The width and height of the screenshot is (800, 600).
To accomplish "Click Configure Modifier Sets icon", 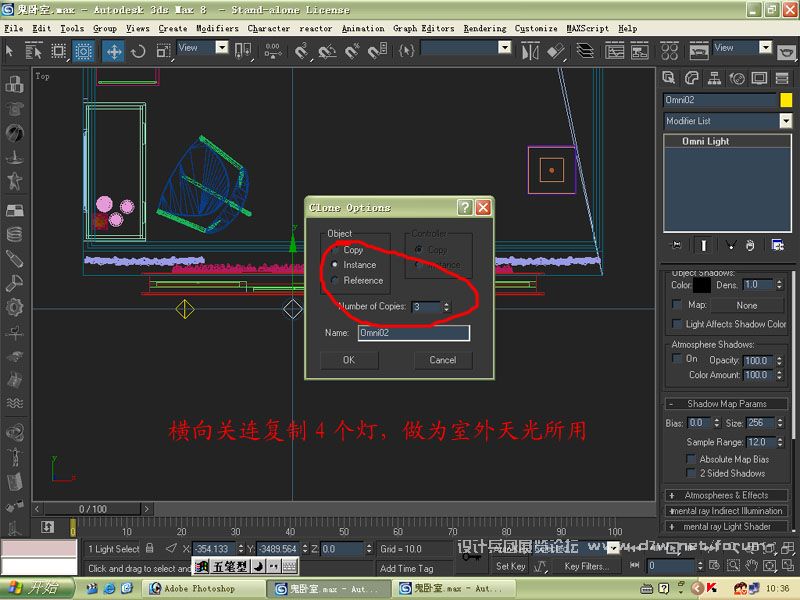I will [777, 244].
